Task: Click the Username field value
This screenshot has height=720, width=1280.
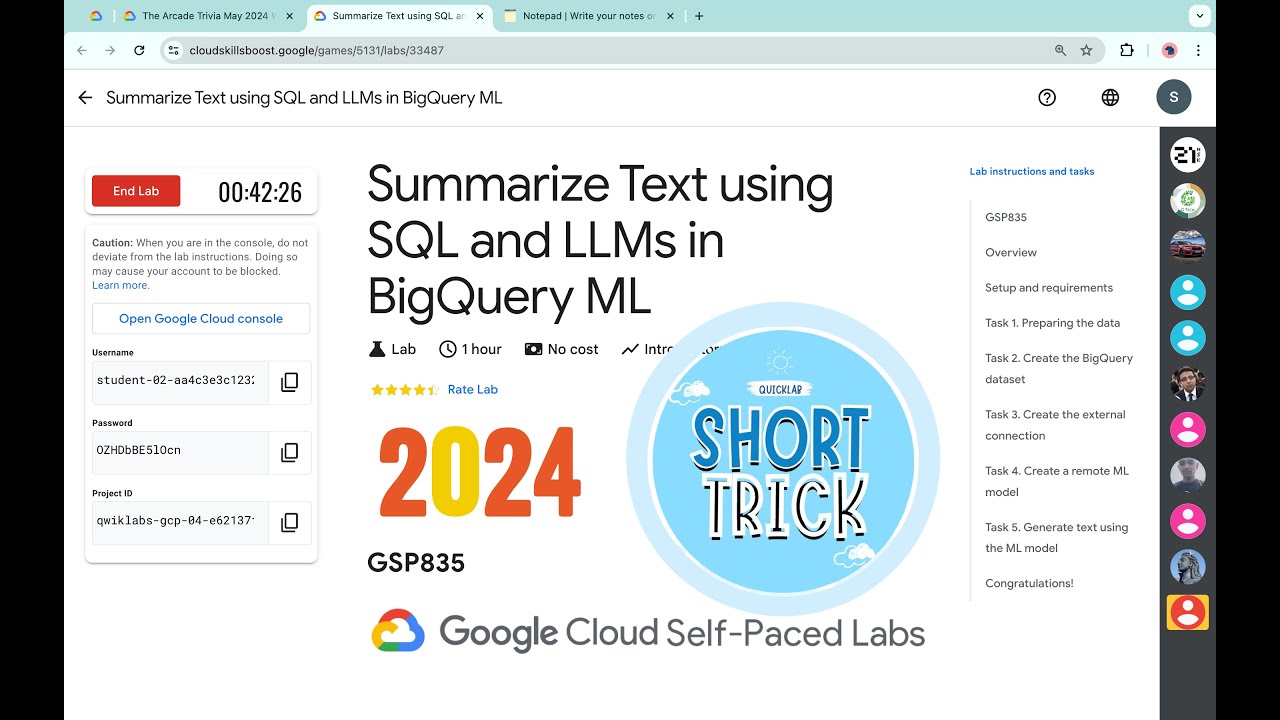Action: point(180,382)
